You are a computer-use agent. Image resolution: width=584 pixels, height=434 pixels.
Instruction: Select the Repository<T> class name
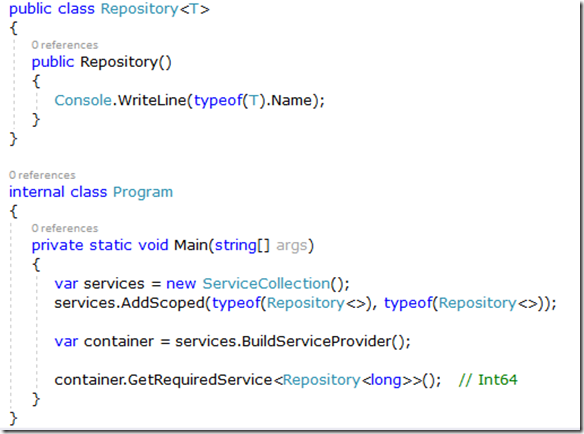[x=155, y=9]
